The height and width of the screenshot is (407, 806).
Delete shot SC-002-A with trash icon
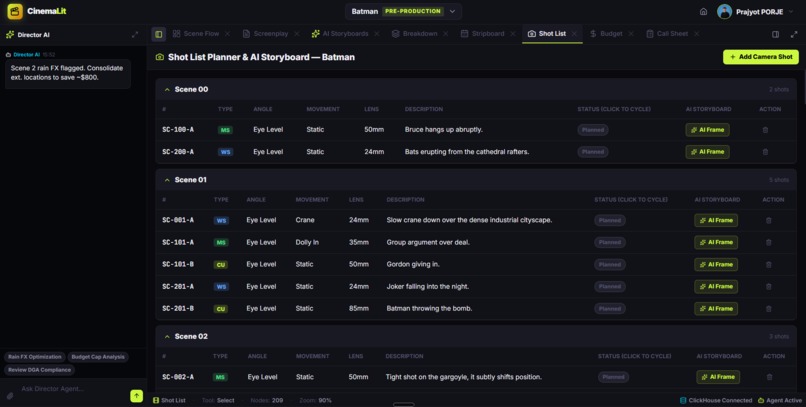point(769,377)
